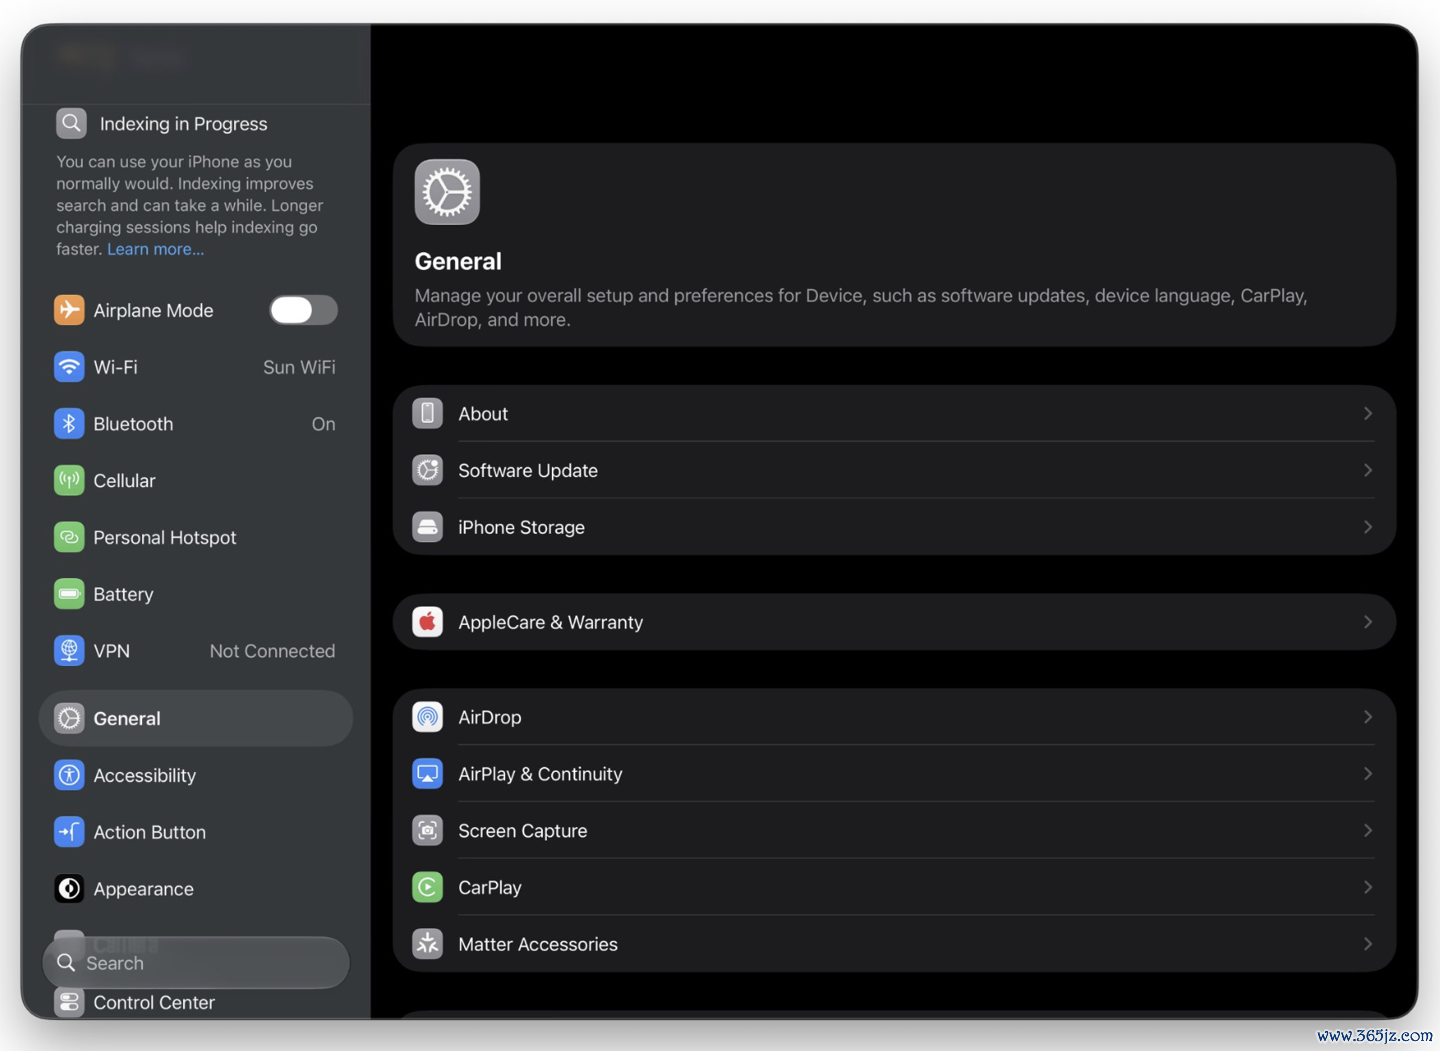This screenshot has width=1440, height=1051.
Task: Click the magnifier icon in Search field
Action: point(66,962)
